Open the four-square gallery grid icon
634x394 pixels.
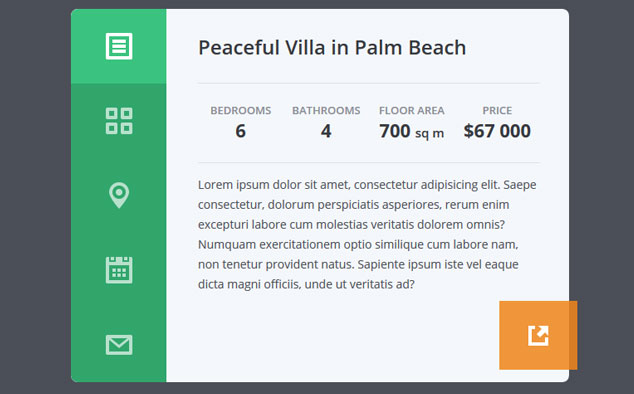119,121
